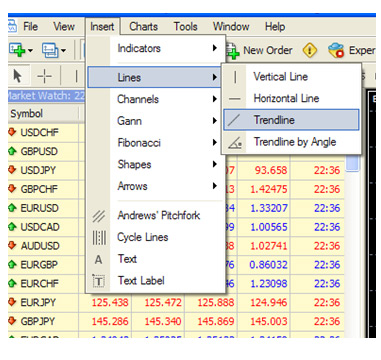This screenshot has width=381, height=360.
Task: Click the Trendline by Angle icon
Action: pyautogui.click(x=235, y=143)
